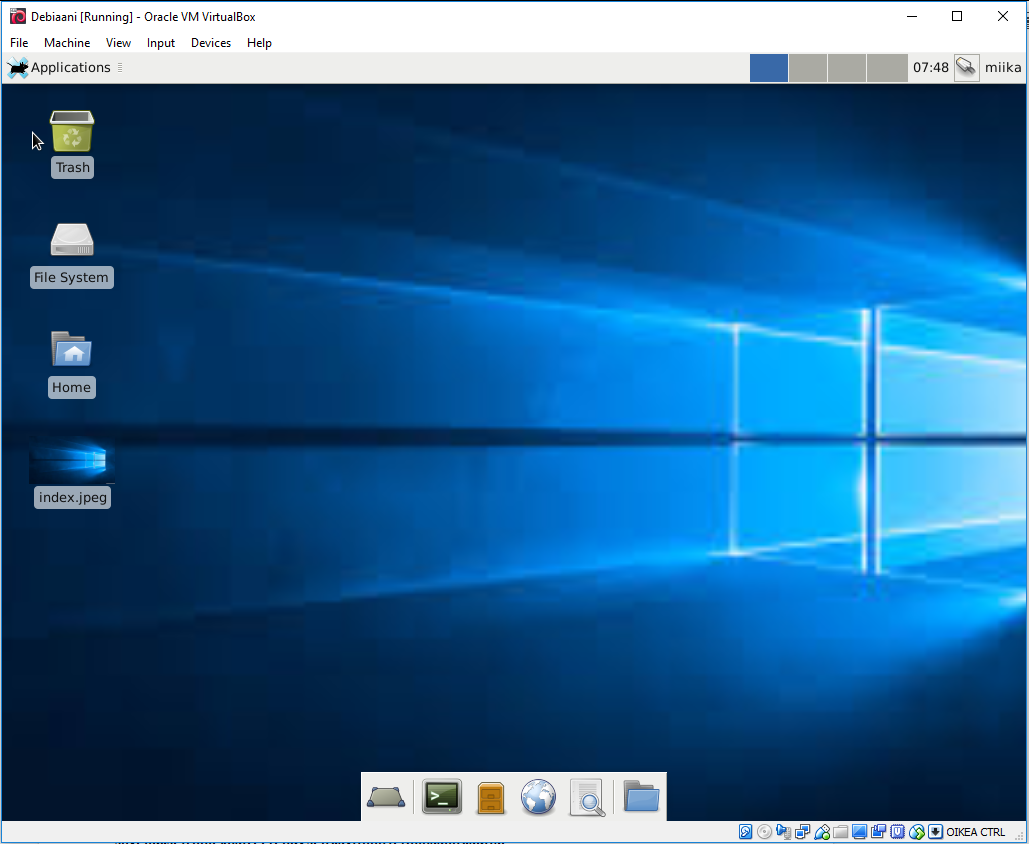Open Application Finder magnifier icon
1029x844 pixels.
(587, 797)
